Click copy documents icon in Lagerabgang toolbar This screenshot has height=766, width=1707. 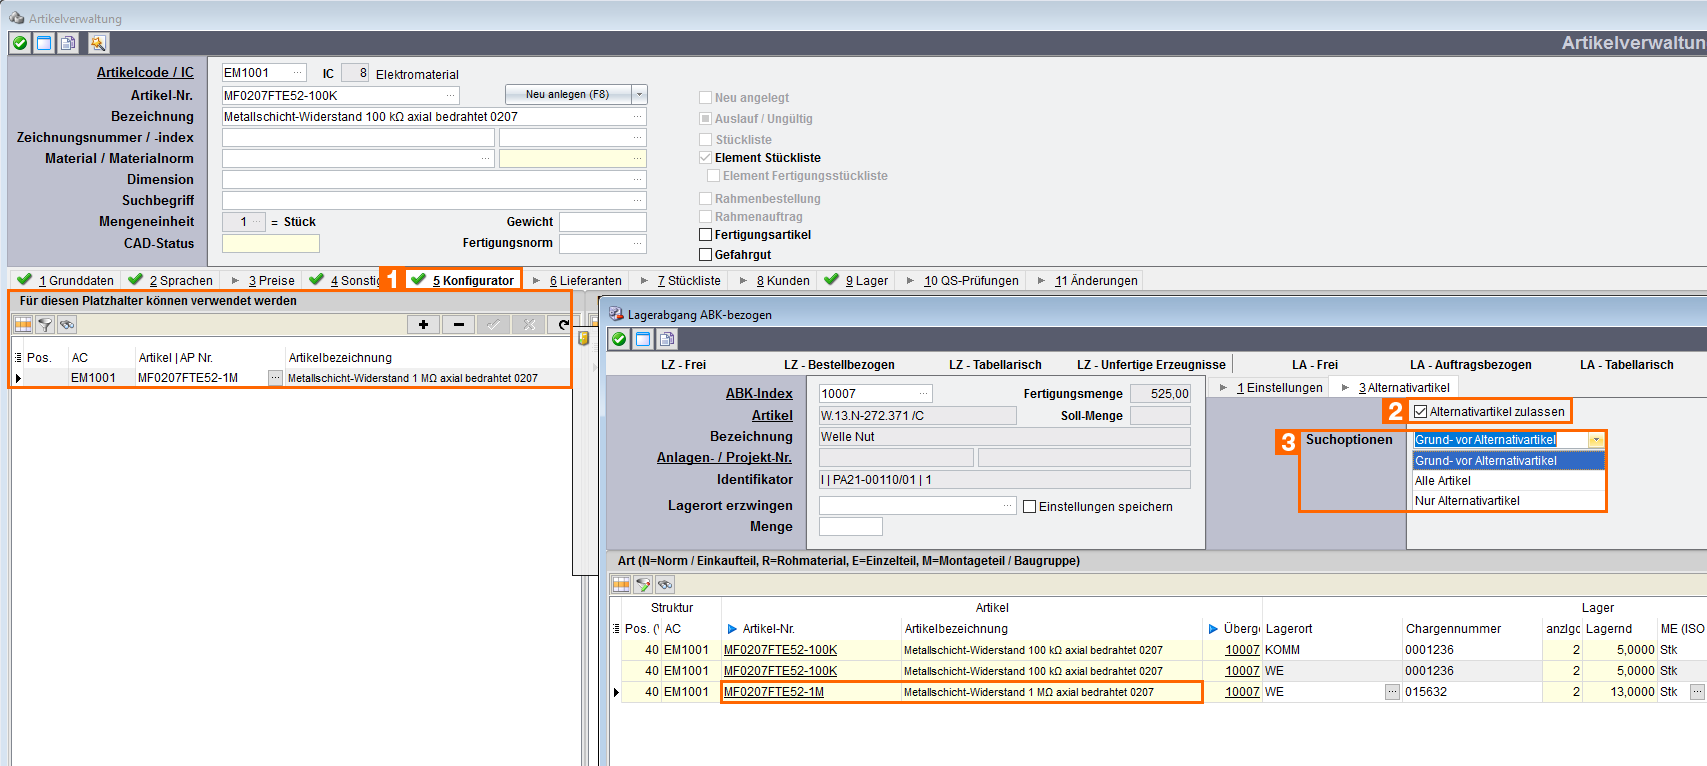click(x=667, y=339)
